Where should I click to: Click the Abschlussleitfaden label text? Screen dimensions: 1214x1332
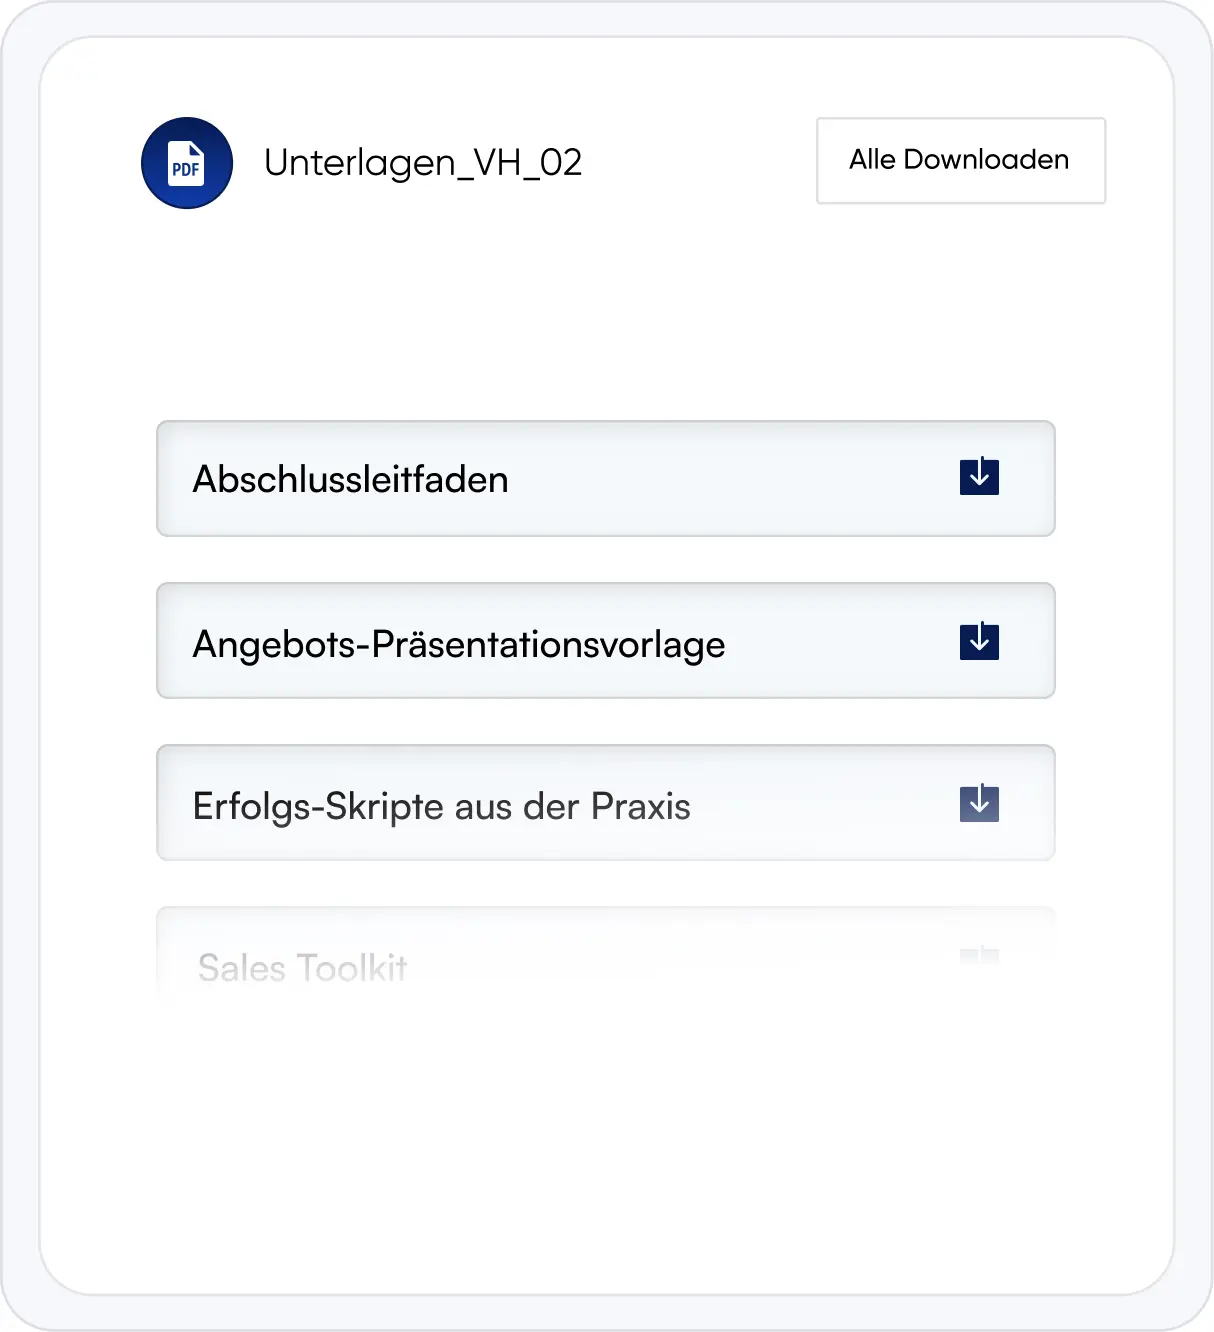(351, 479)
